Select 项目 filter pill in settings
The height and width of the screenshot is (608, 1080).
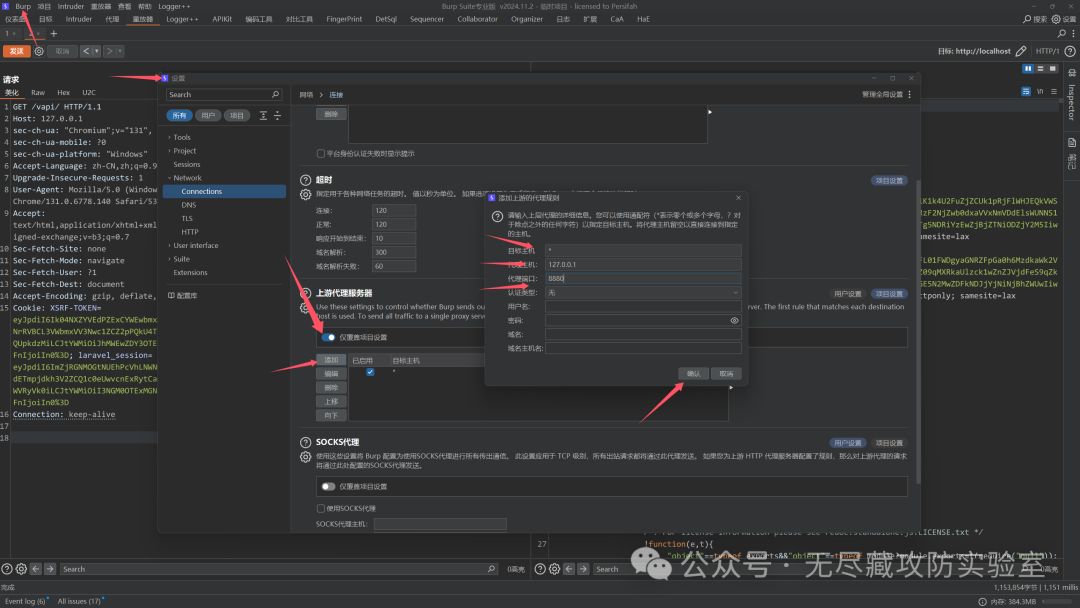click(x=237, y=116)
